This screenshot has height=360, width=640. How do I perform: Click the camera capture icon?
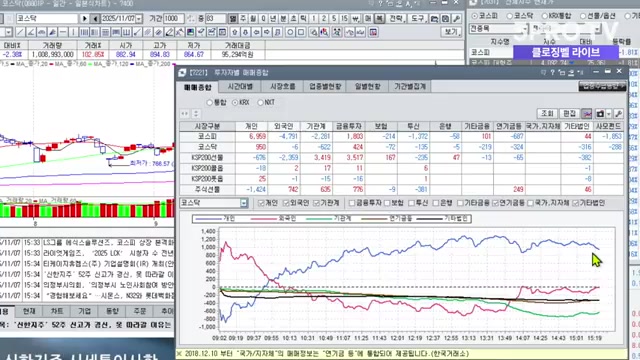[x=600, y=114]
